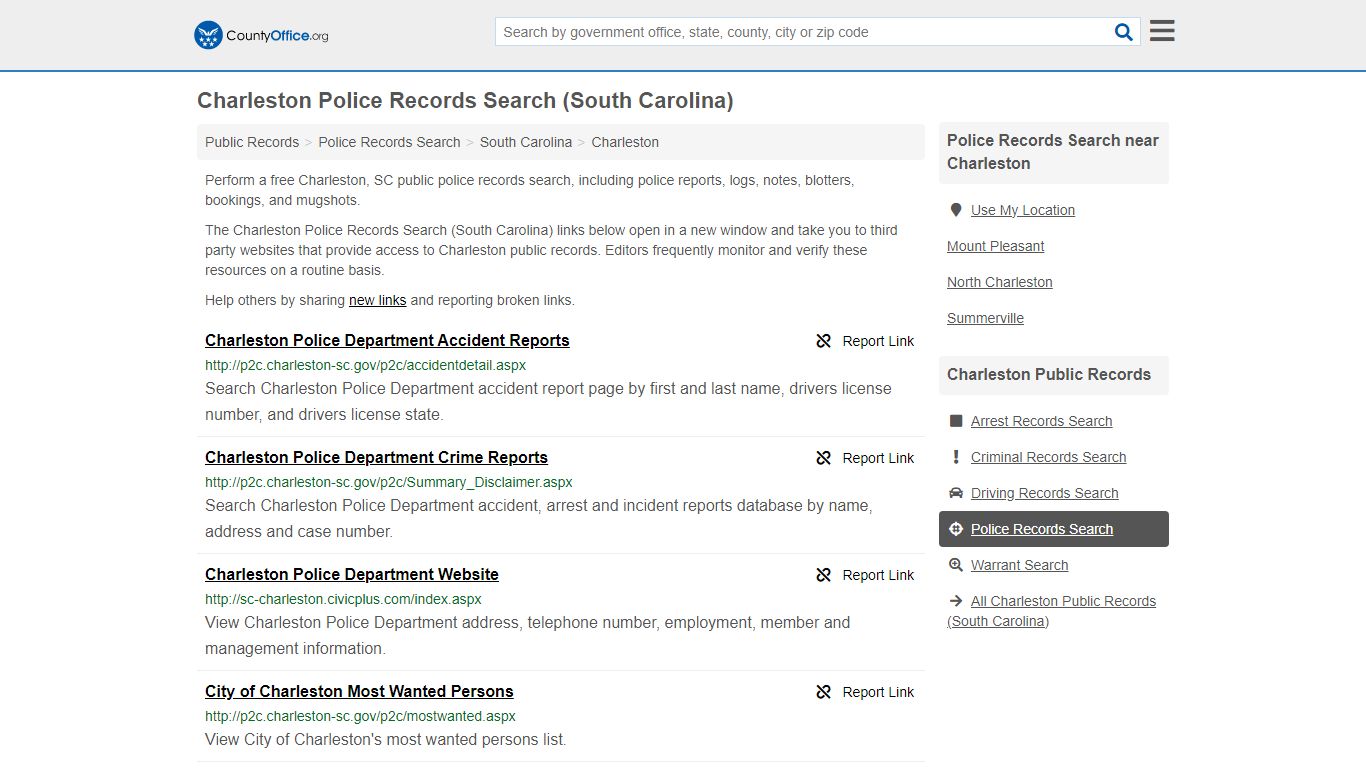
Task: Click the mostwanted.aspx URL text
Action: (360, 716)
